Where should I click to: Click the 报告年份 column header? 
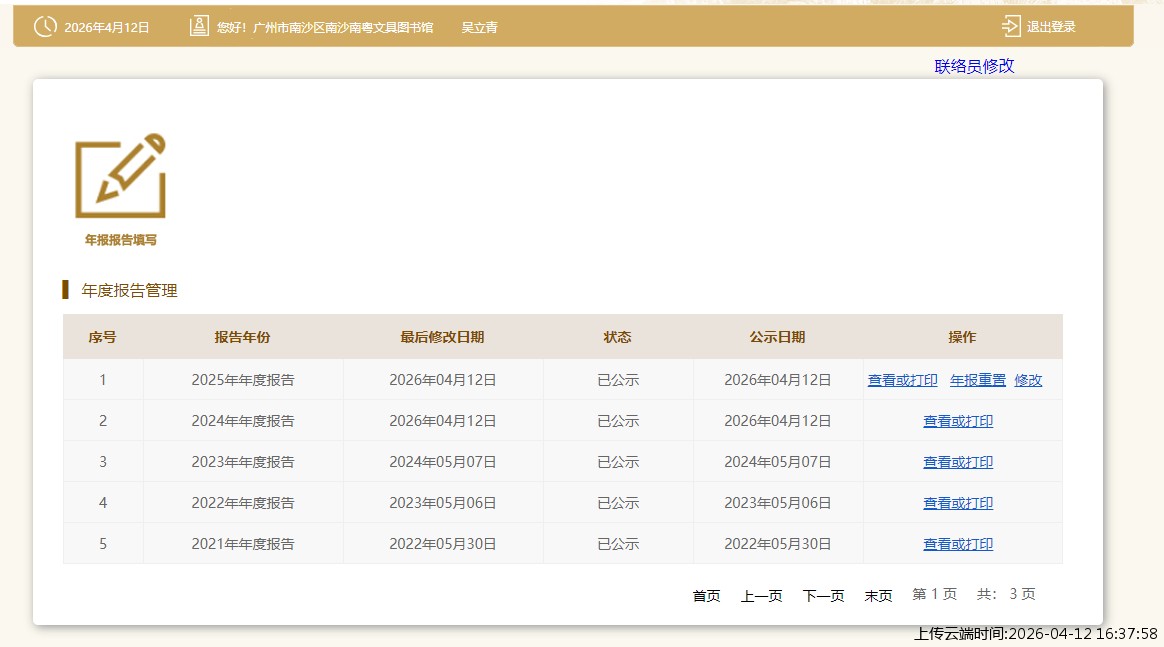point(242,337)
